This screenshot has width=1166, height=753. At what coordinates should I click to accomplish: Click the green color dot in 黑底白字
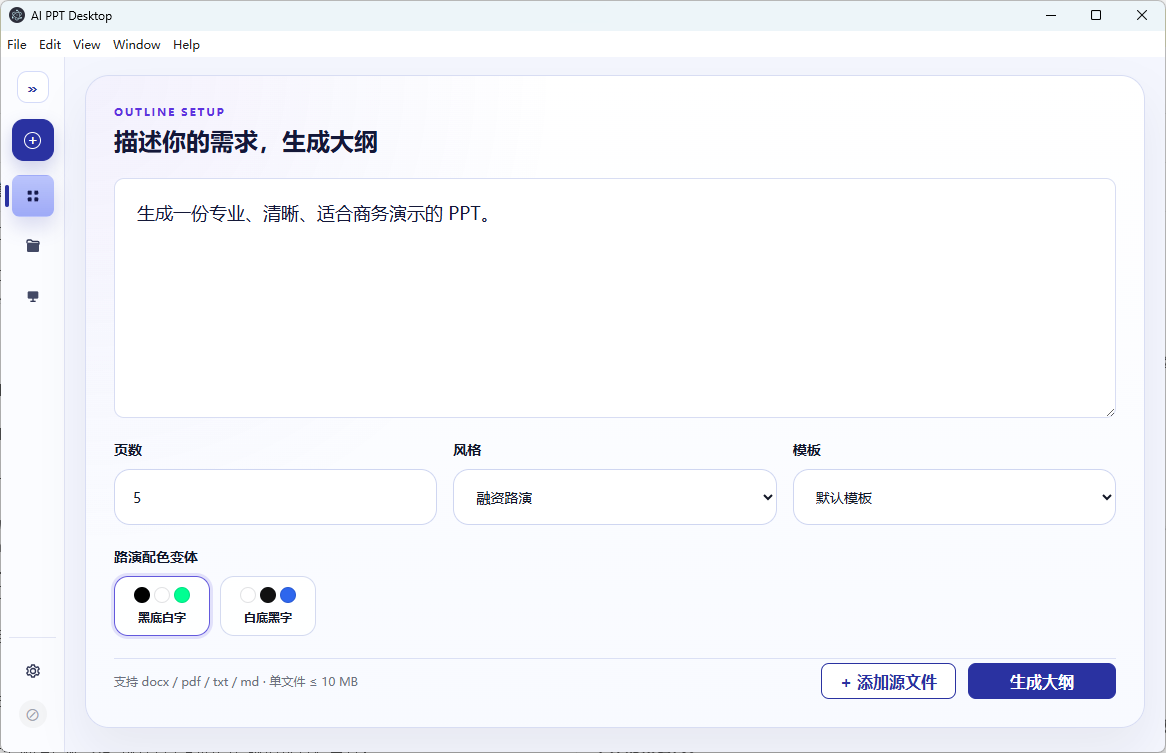[182, 595]
